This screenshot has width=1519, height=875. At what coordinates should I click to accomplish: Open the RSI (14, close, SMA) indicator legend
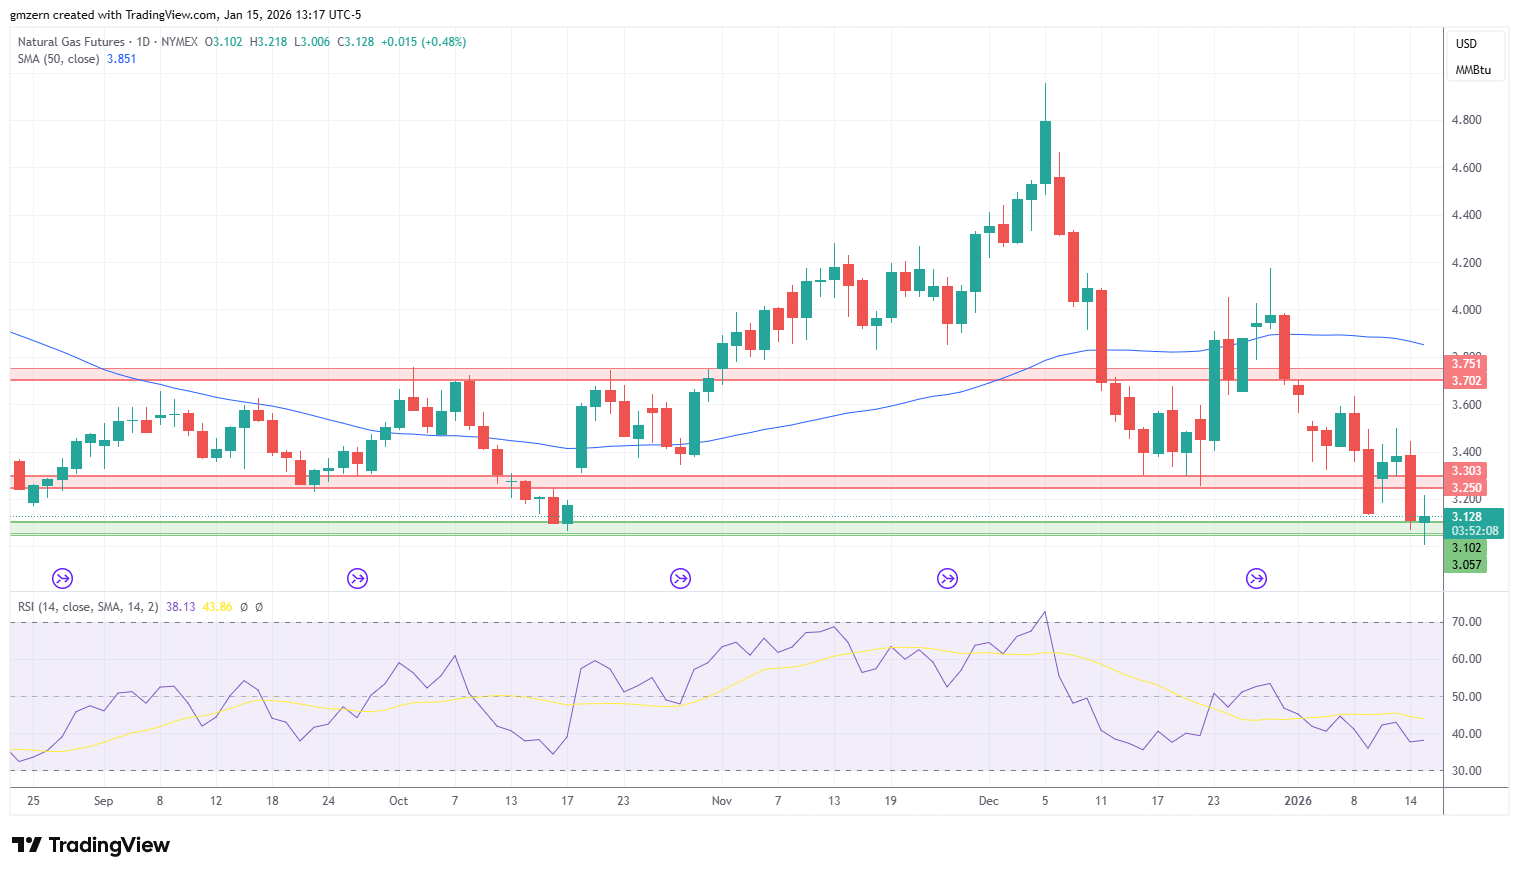click(88, 607)
